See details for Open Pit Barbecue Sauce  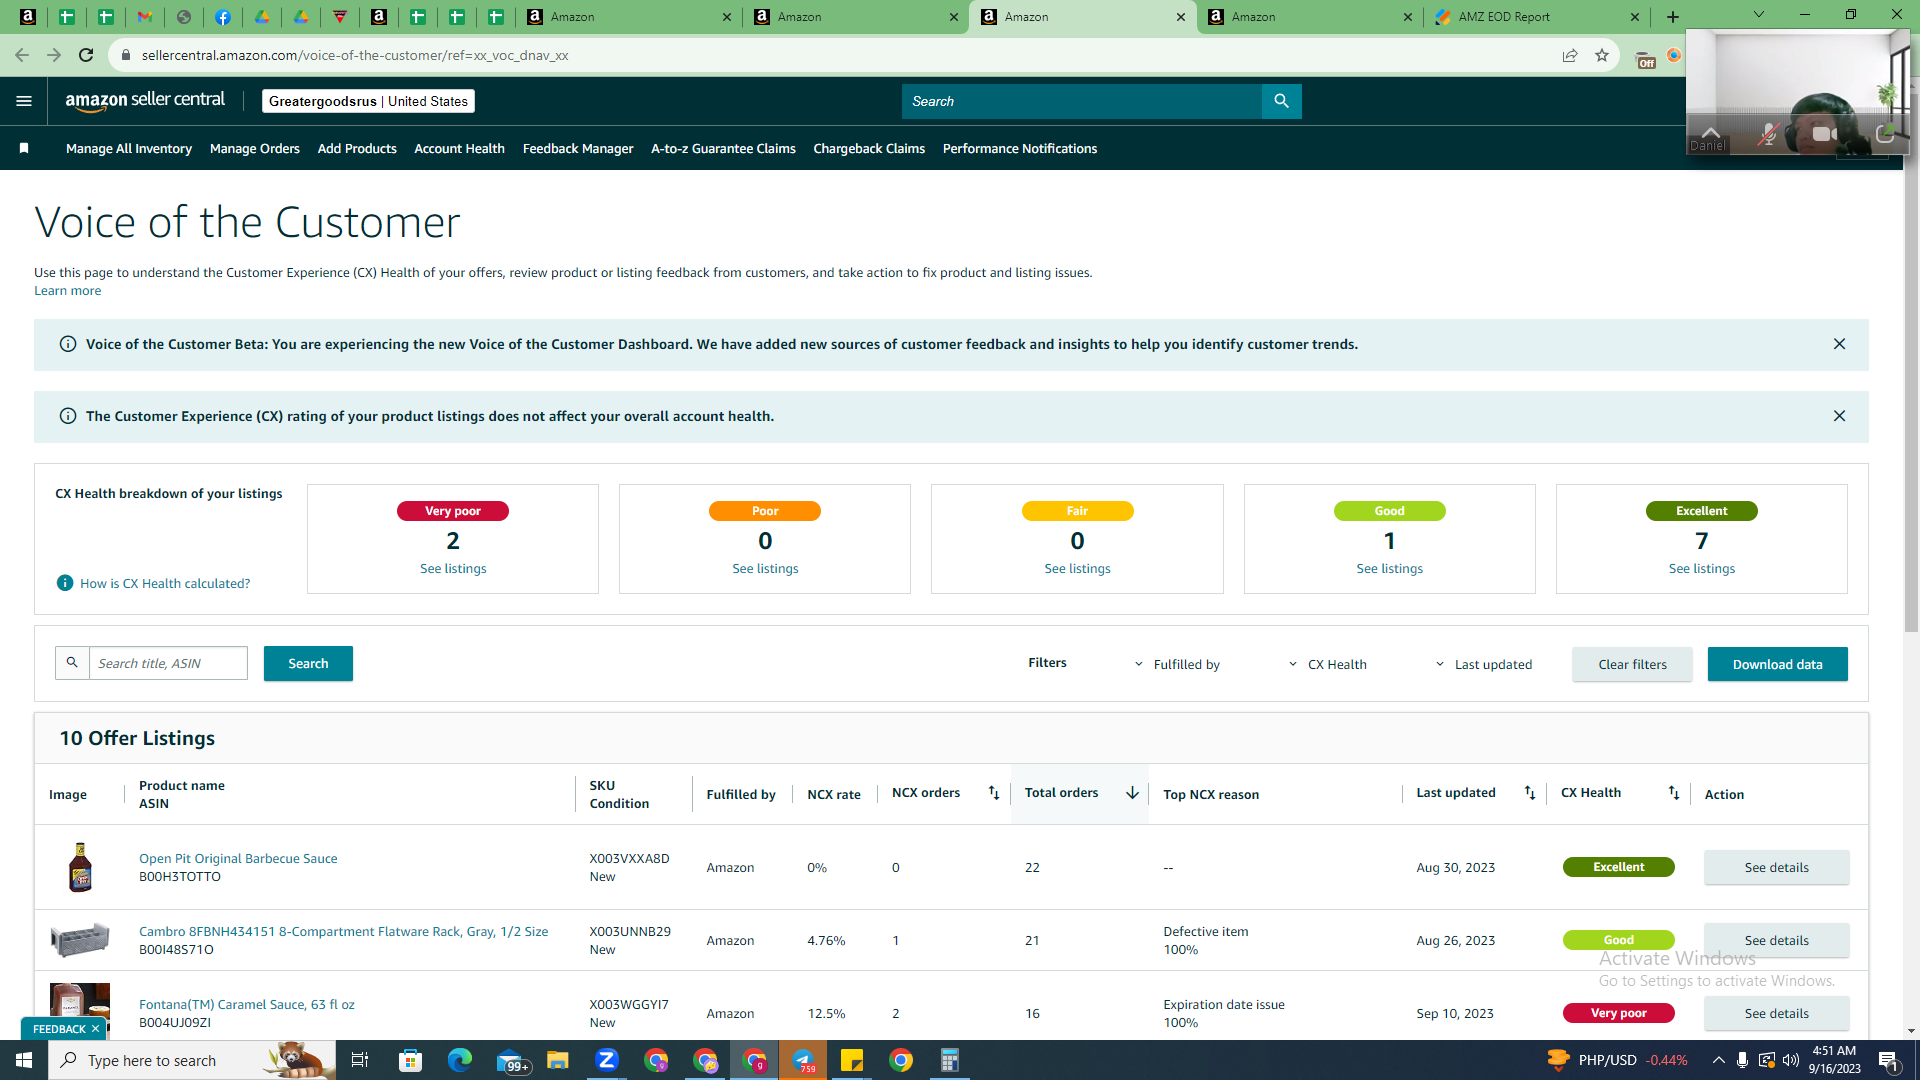(x=1776, y=867)
